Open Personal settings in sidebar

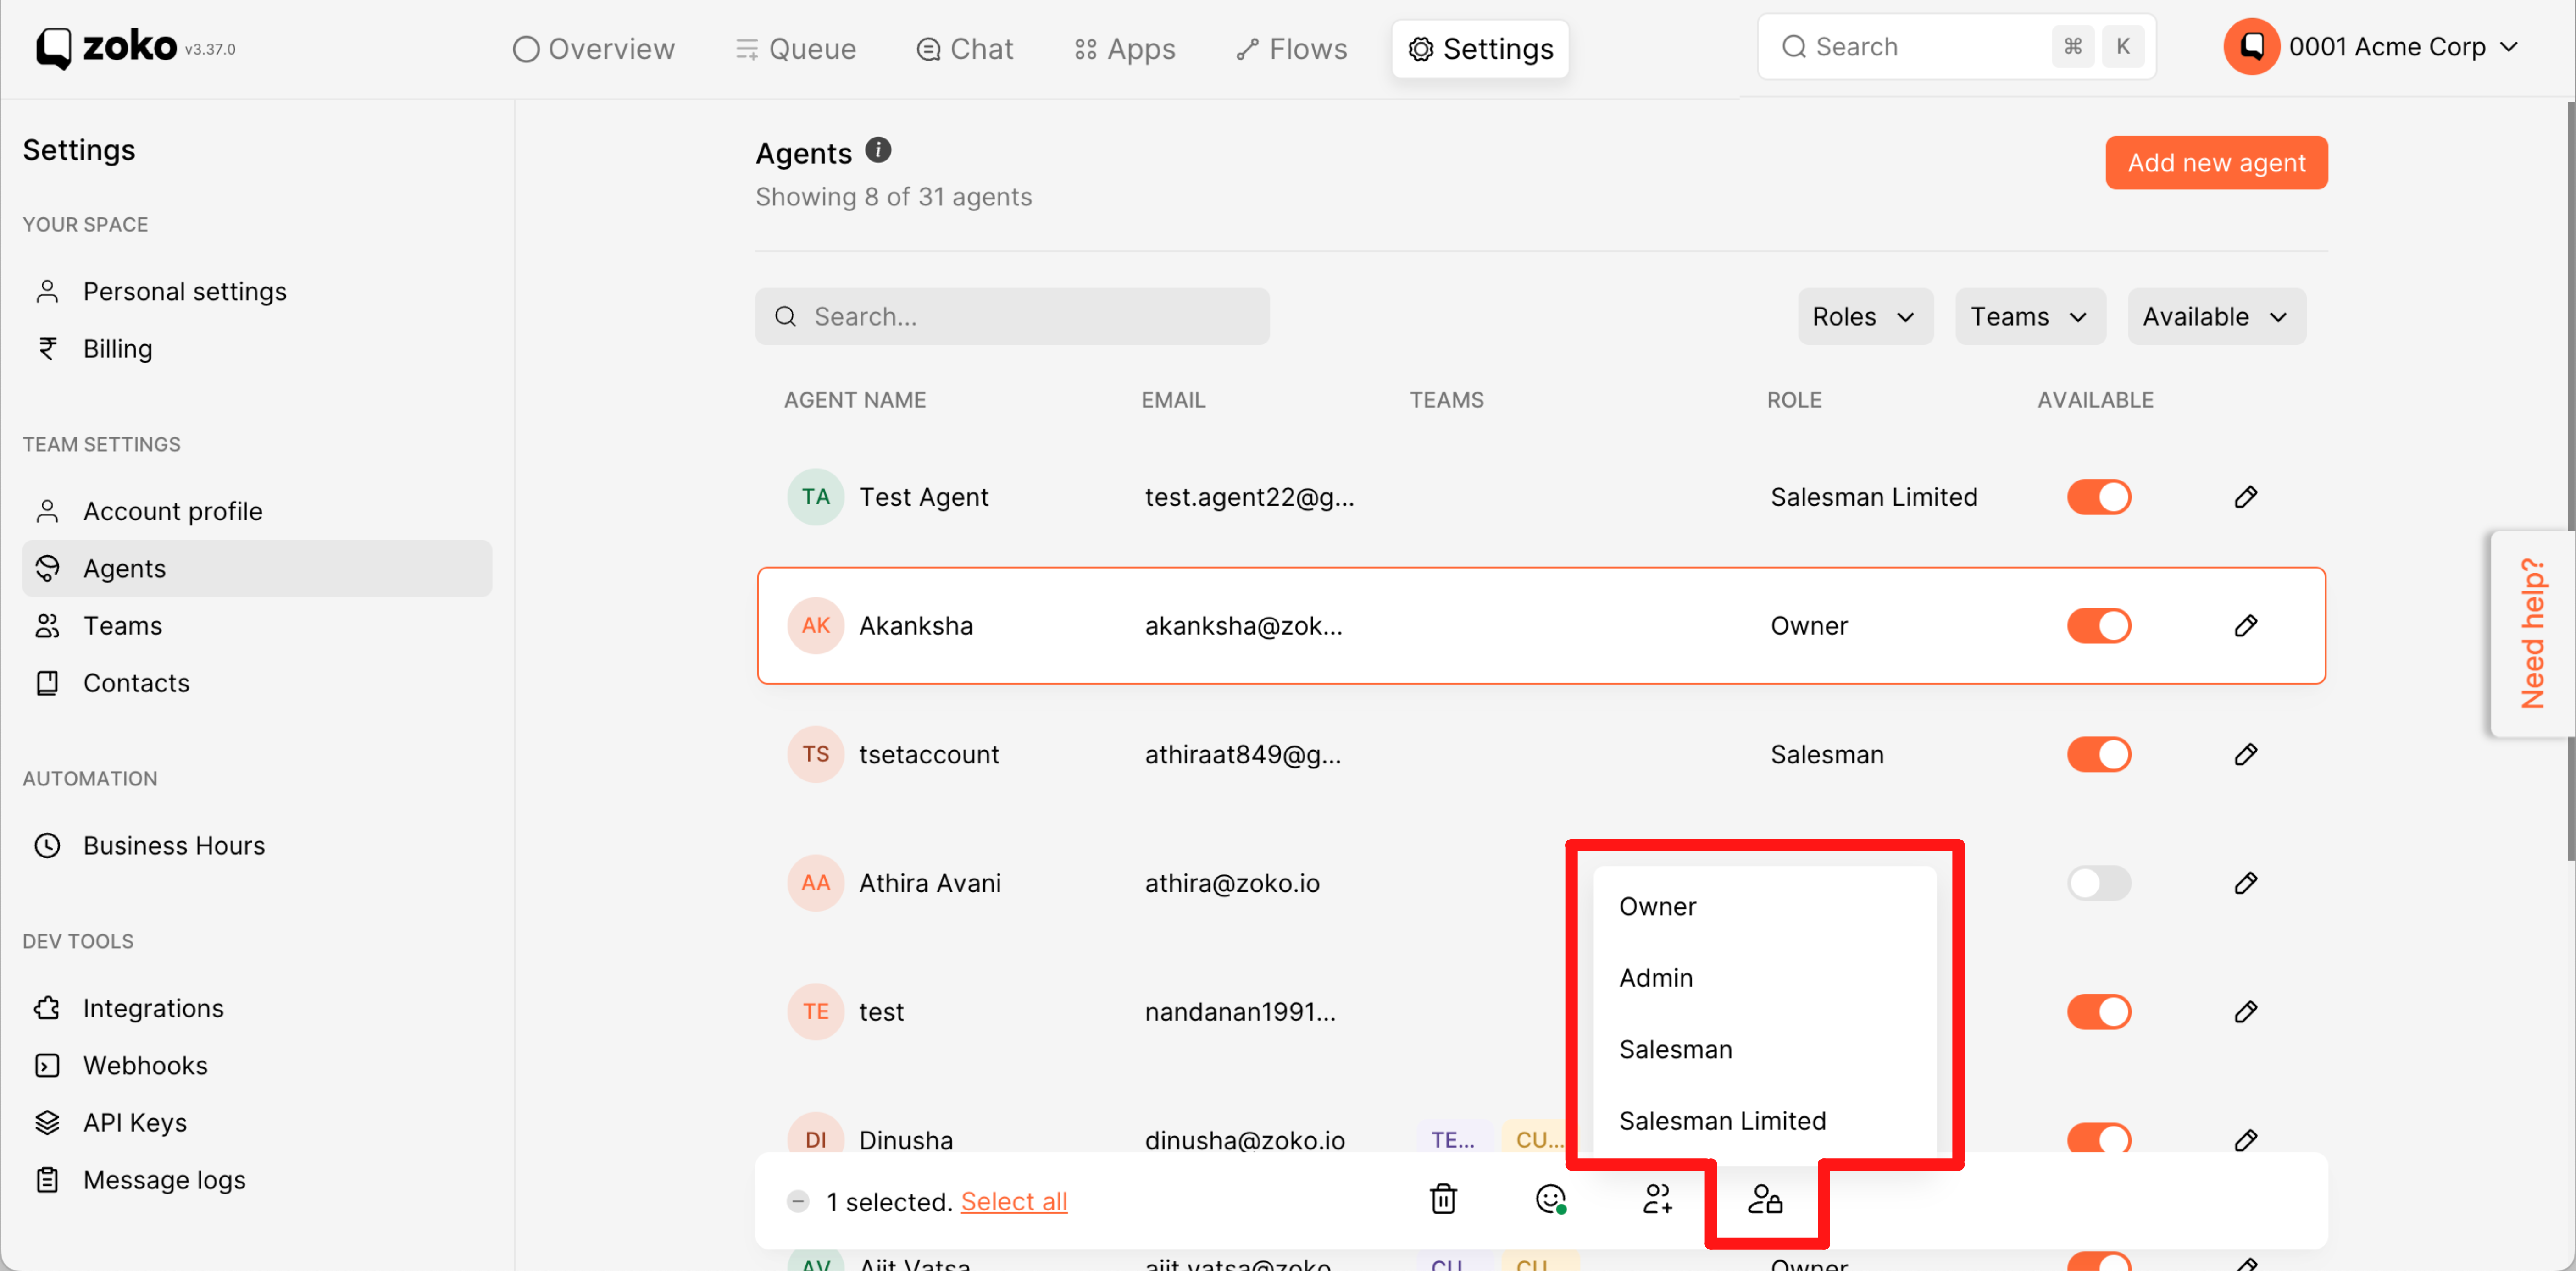[x=257, y=291]
